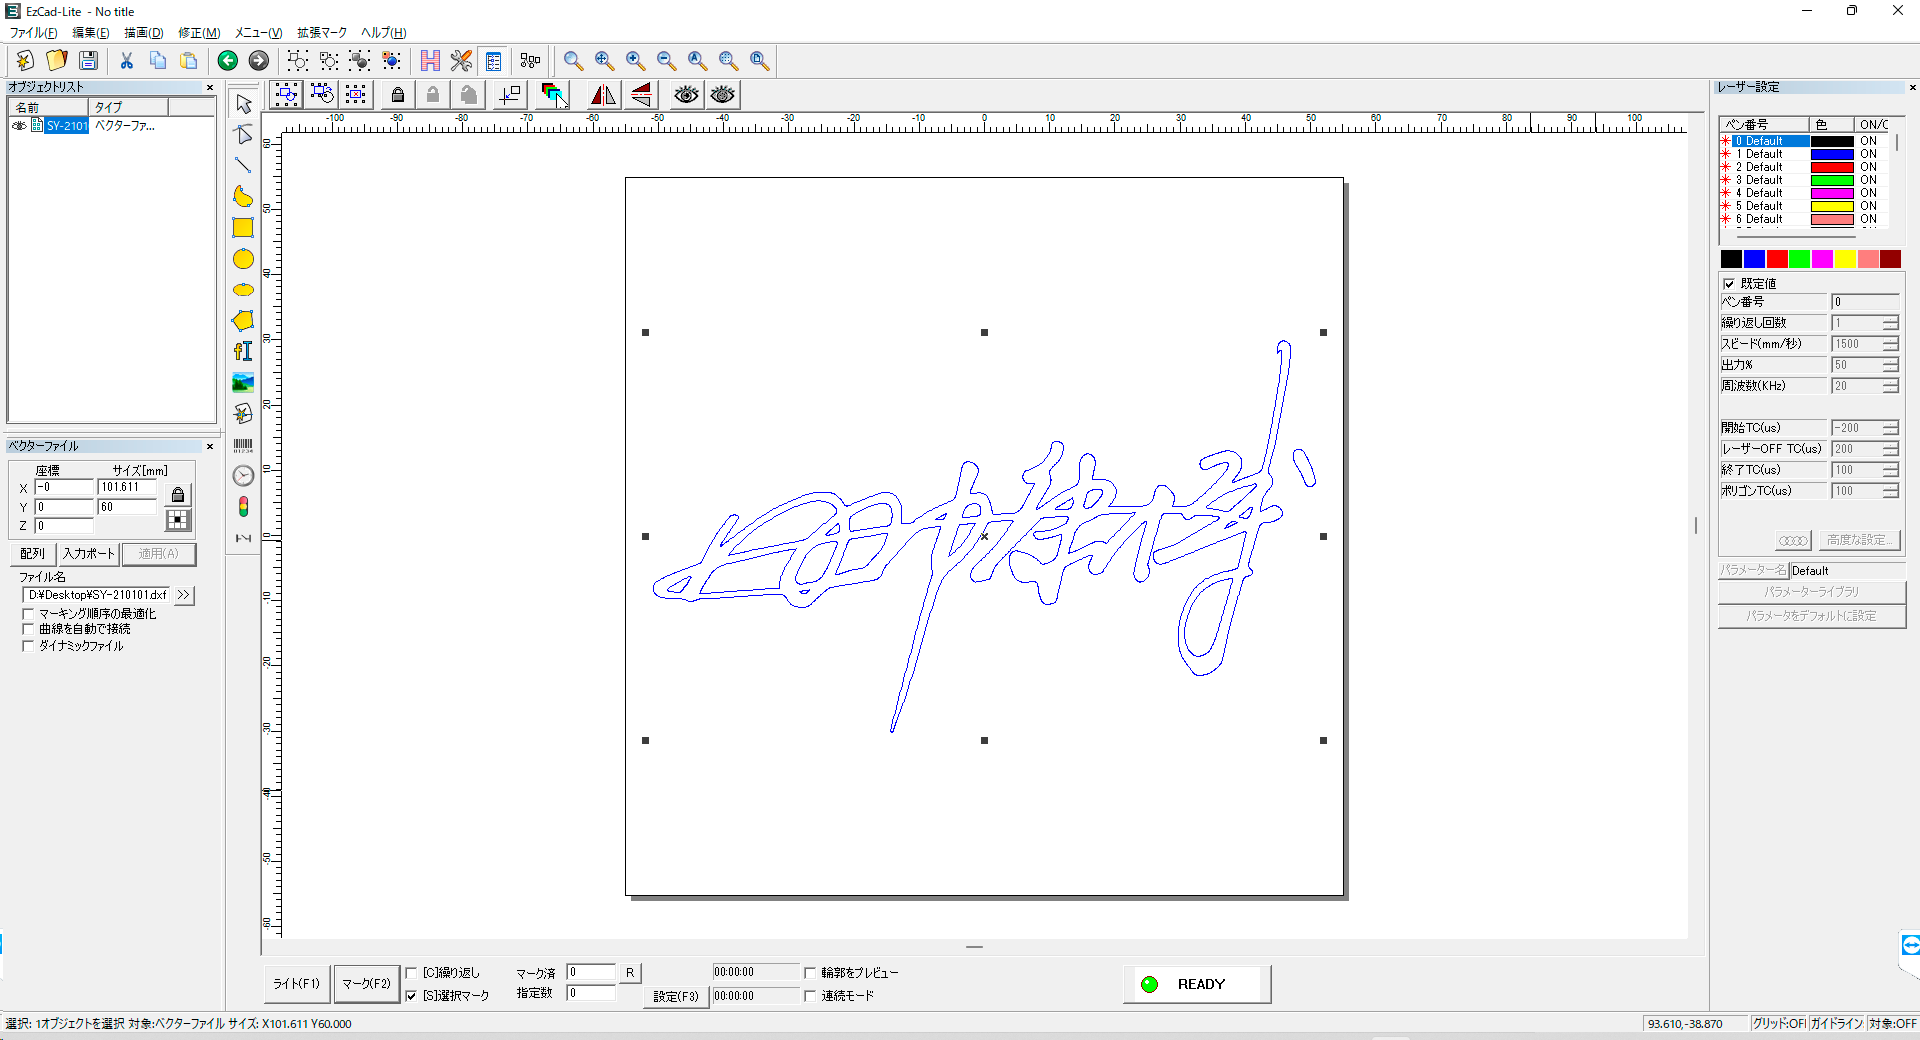Click the mirror horizontally icon
The image size is (1920, 1040).
[x=603, y=95]
